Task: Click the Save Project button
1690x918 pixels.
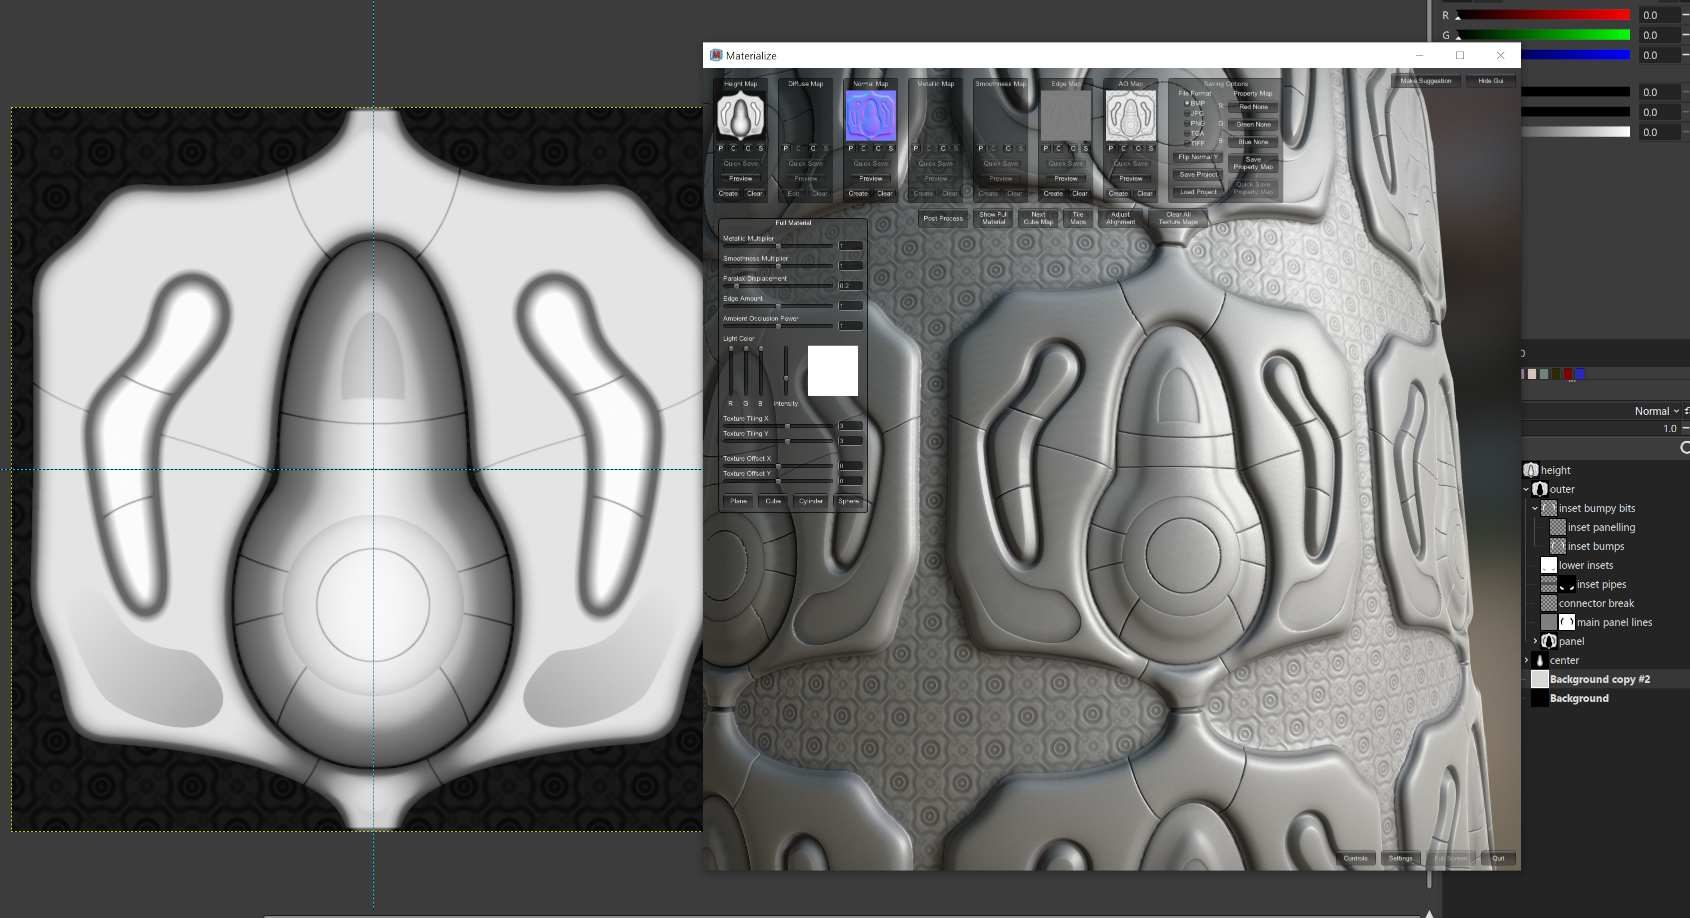Action: tap(1198, 175)
